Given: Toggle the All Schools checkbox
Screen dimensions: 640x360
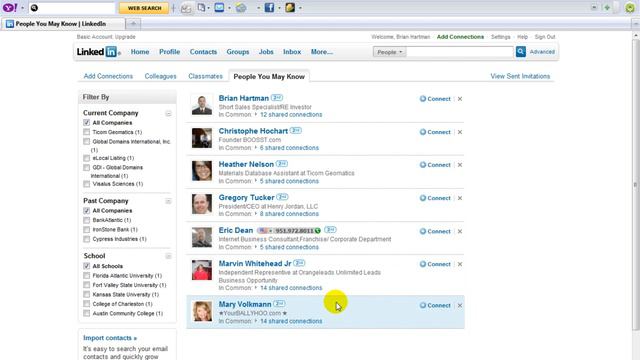Looking at the screenshot, I should [x=87, y=266].
